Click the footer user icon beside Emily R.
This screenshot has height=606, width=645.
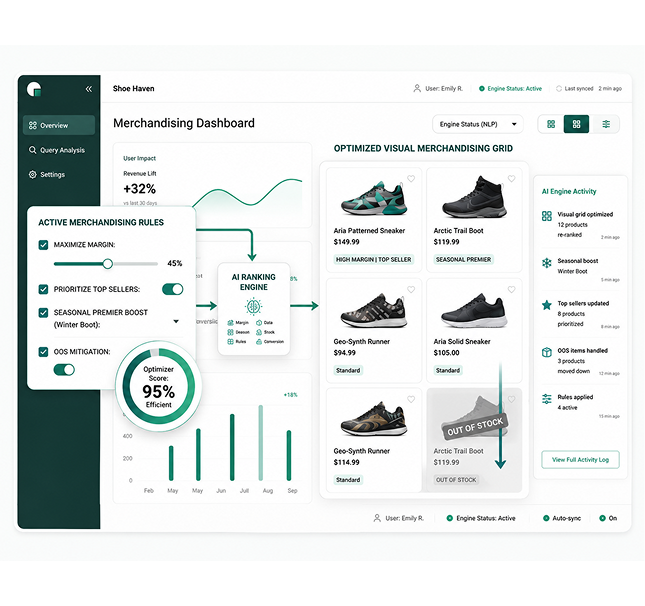[377, 518]
